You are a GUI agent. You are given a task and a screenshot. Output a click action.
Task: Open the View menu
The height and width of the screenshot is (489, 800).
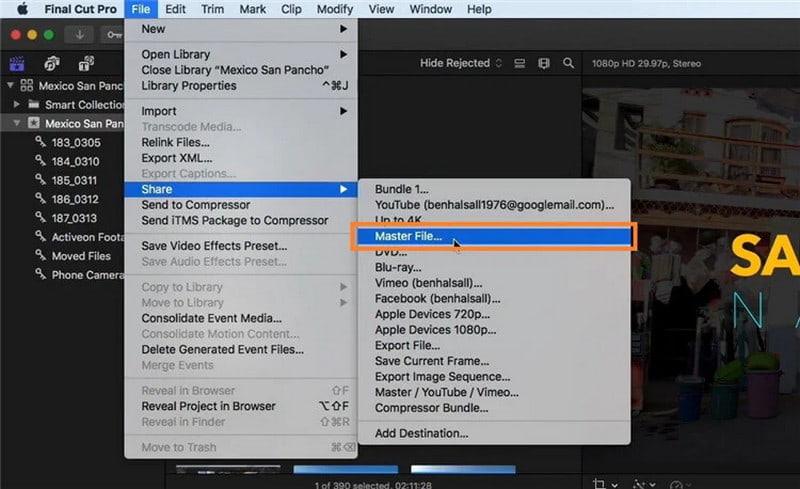[381, 9]
